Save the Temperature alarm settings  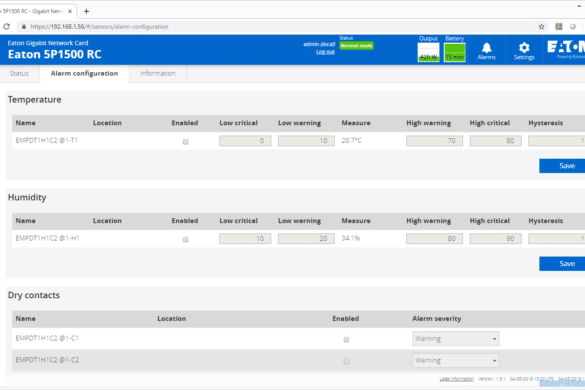(x=562, y=166)
